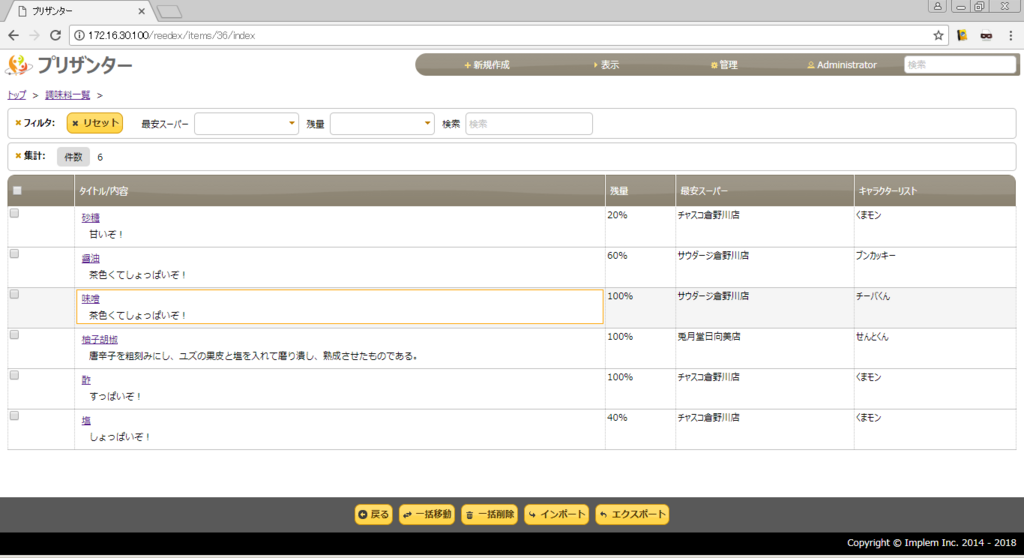Click the エクスポート button
The width and height of the screenshot is (1024, 558).
click(x=632, y=514)
